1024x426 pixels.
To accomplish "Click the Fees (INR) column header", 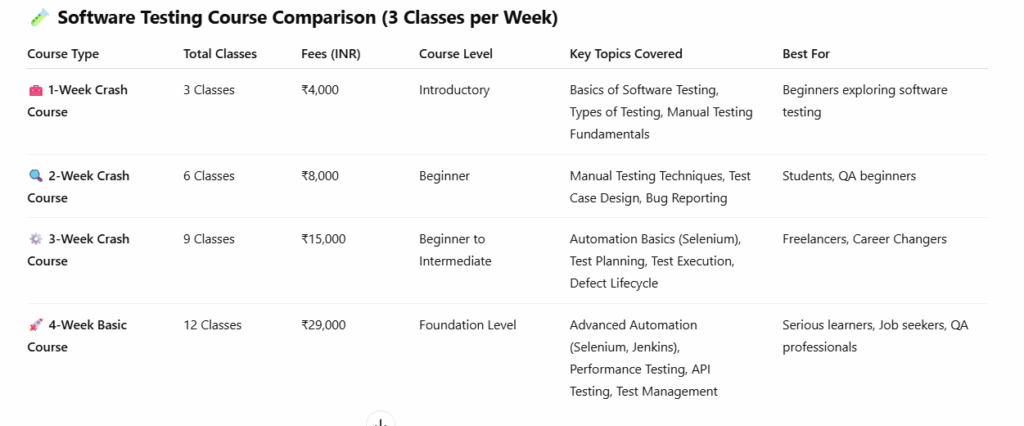I will (331, 54).
